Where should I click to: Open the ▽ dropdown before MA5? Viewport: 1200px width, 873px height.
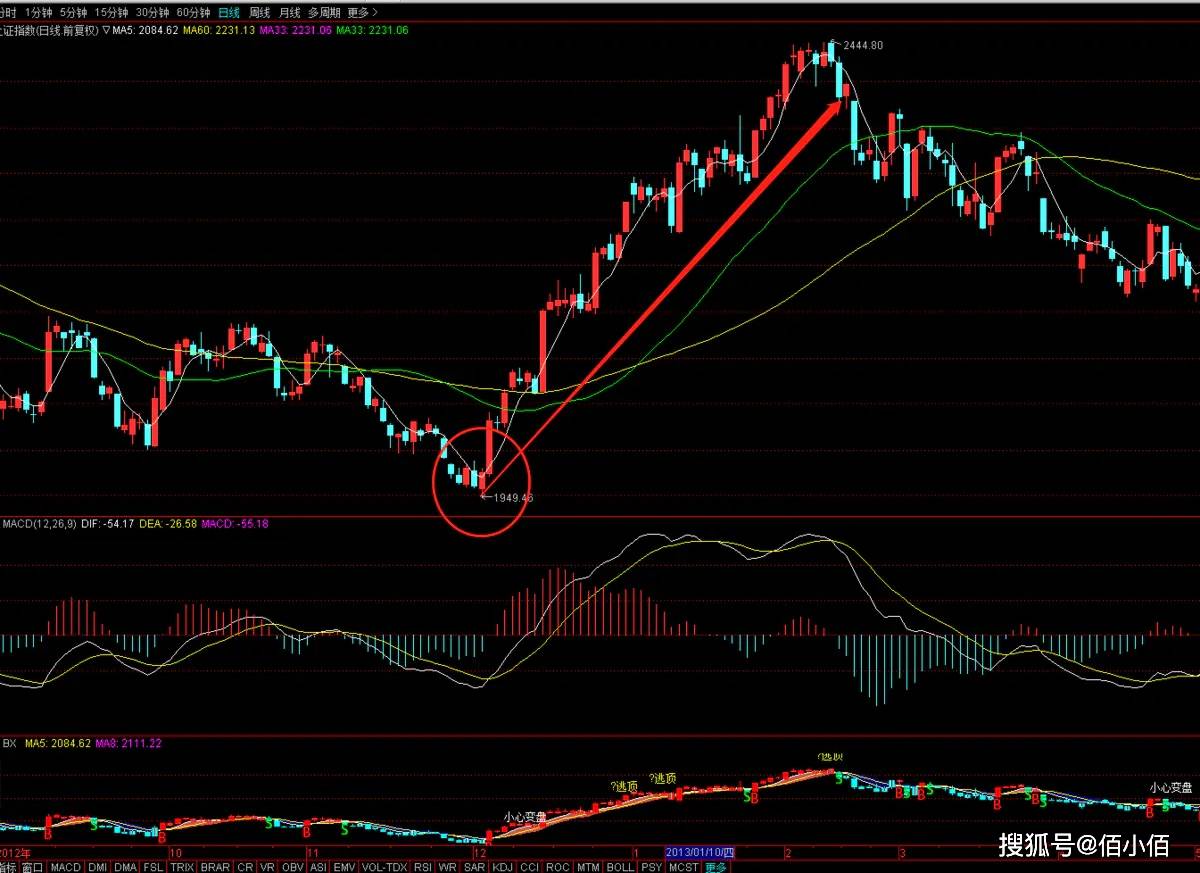[x=105, y=30]
